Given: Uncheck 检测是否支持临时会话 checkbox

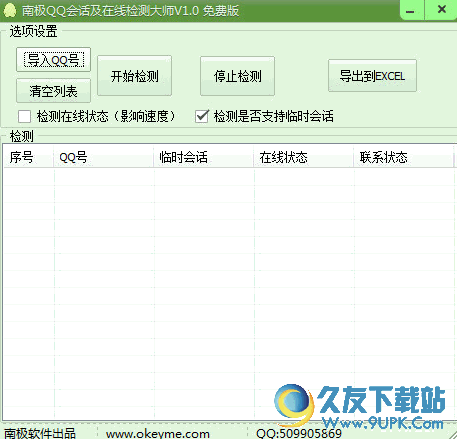Looking at the screenshot, I should click(x=202, y=116).
